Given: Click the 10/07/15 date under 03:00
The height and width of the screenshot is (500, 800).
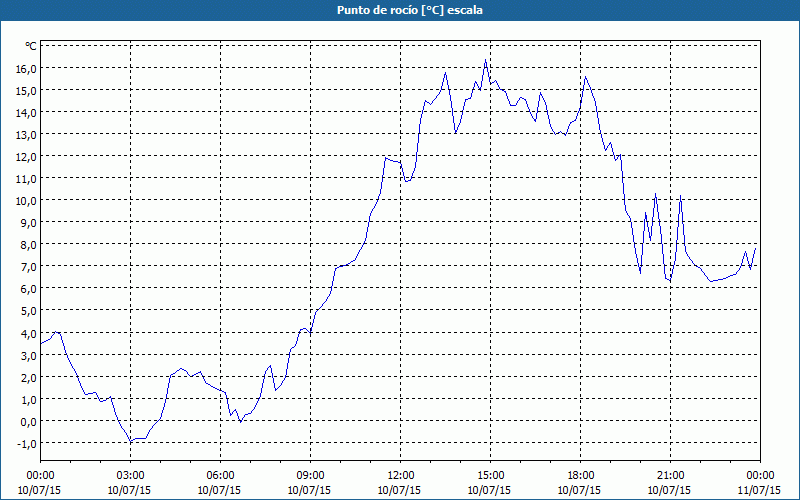Looking at the screenshot, I should pyautogui.click(x=129, y=490).
